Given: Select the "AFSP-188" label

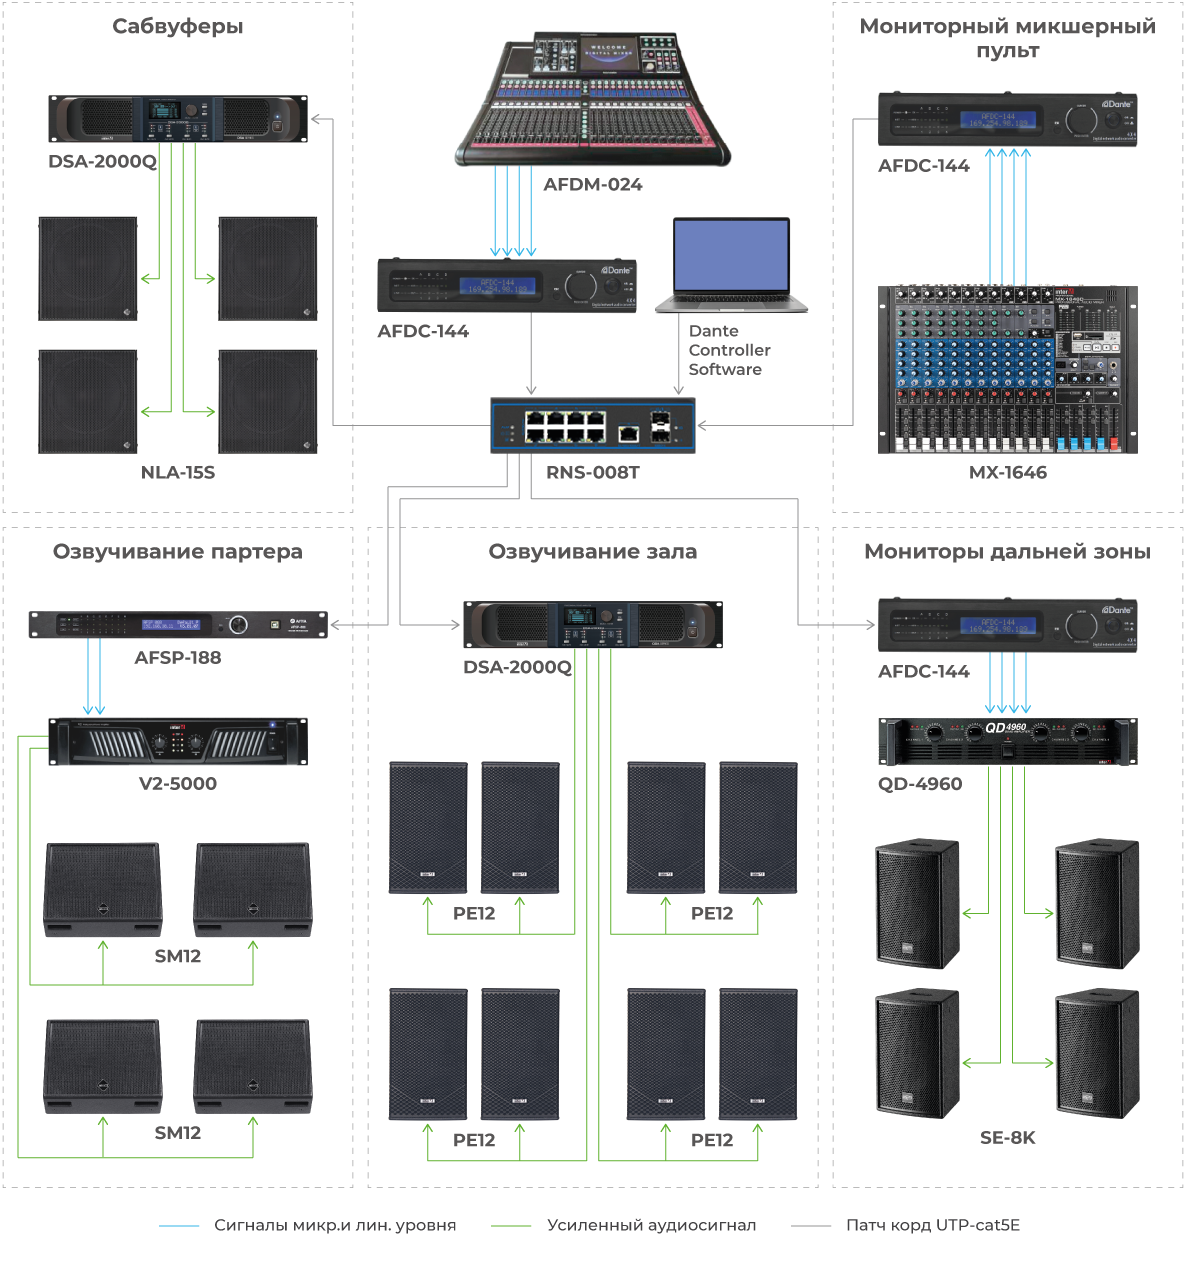Looking at the screenshot, I should pos(178,657).
